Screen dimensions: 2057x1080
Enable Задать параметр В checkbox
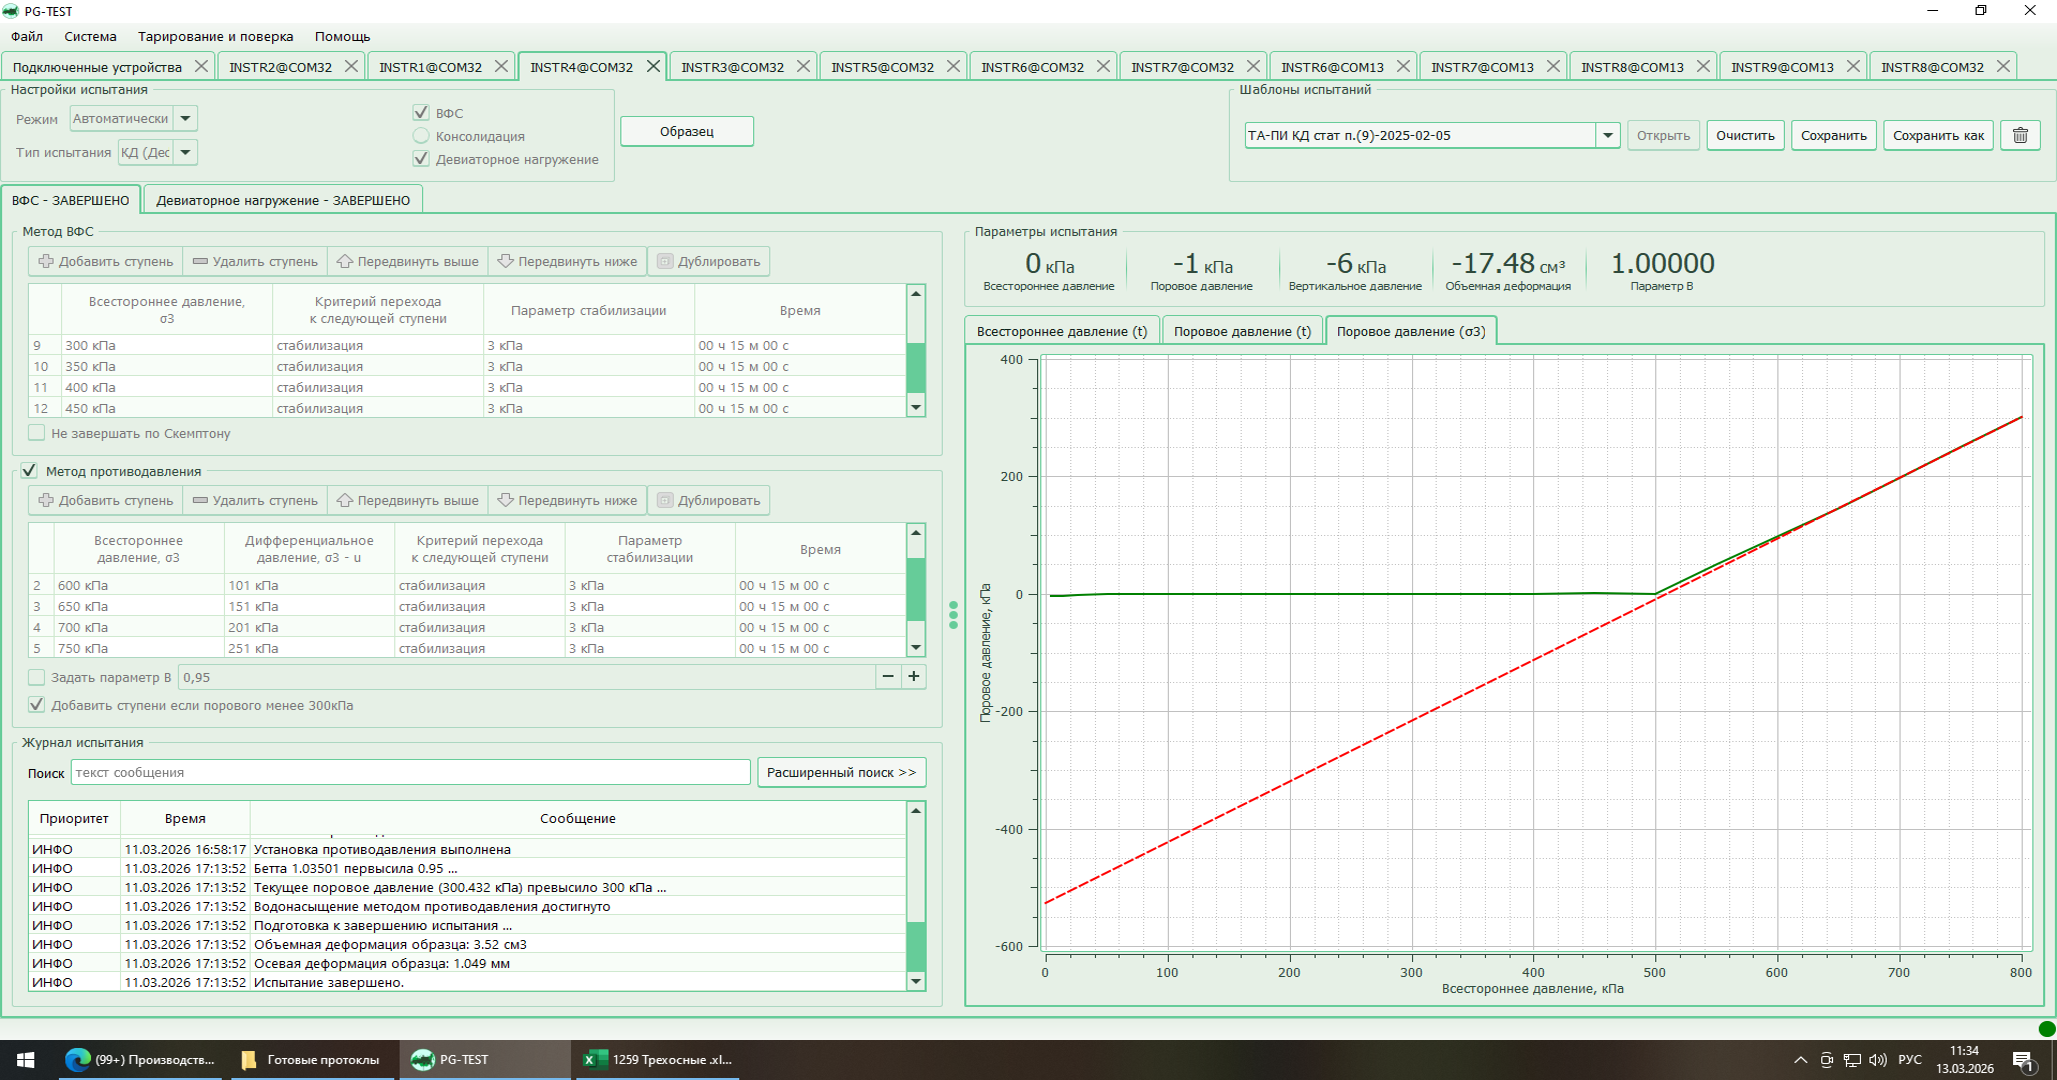pyautogui.click(x=37, y=677)
